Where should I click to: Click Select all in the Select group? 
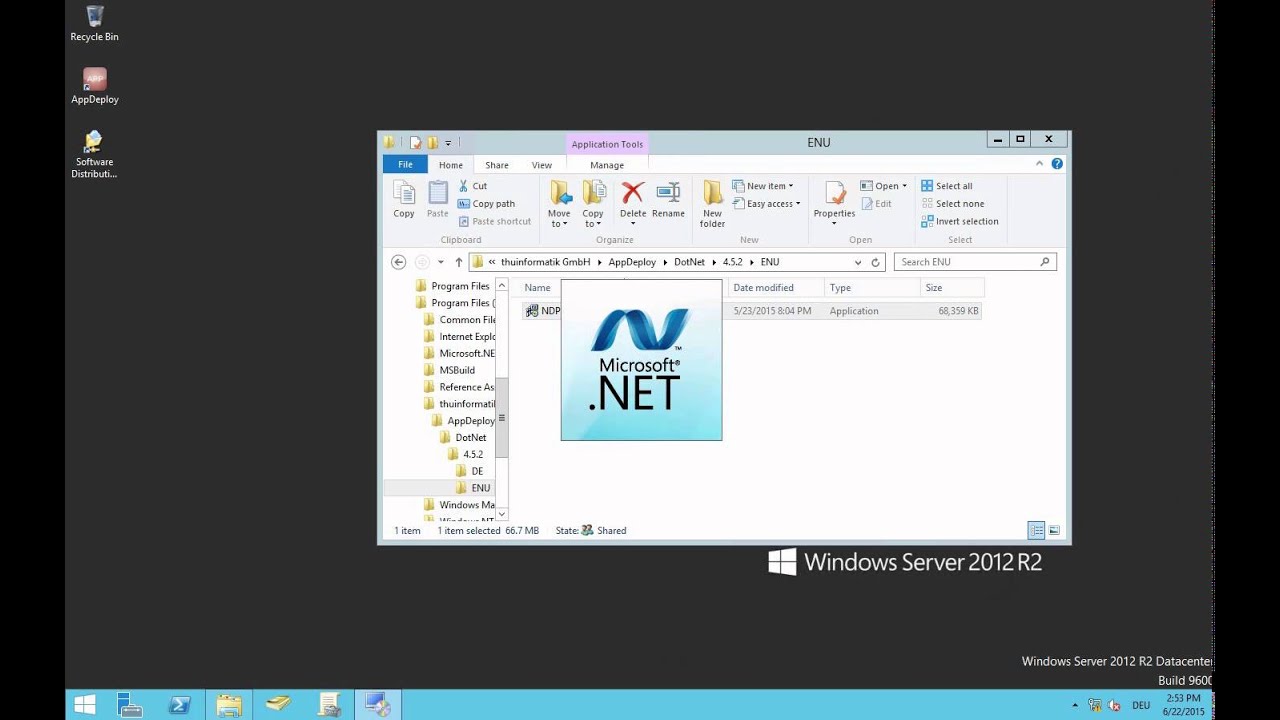(947, 186)
